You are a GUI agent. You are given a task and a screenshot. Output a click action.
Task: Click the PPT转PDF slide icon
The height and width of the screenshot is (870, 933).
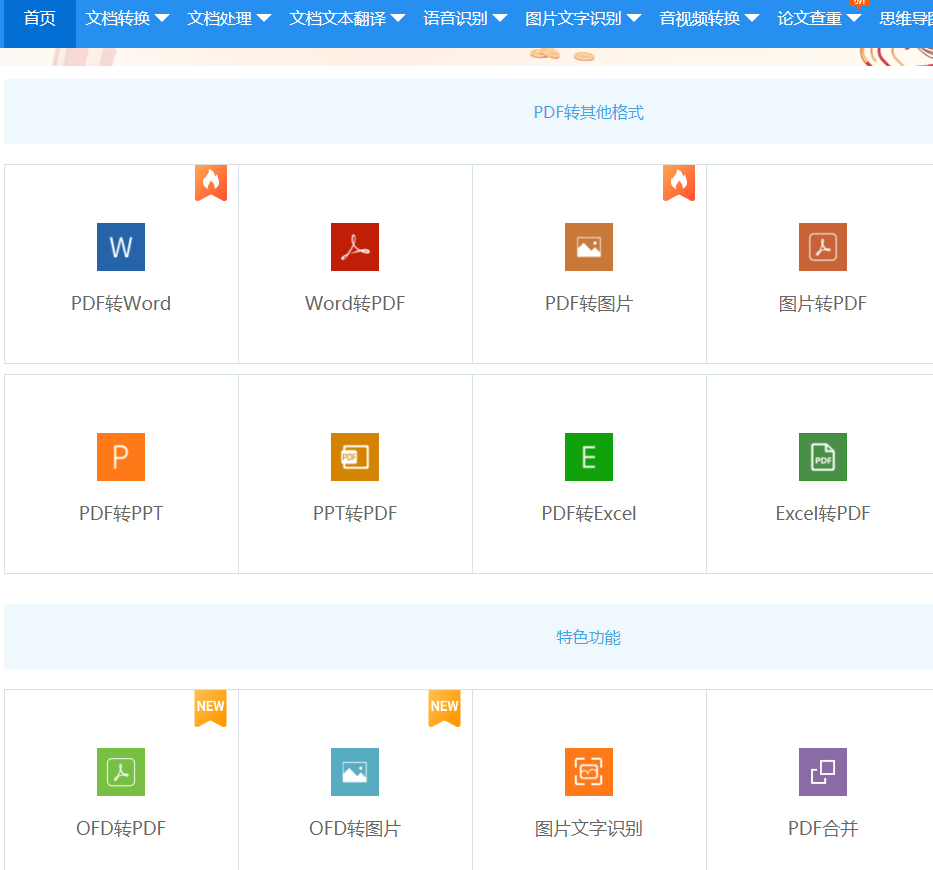tap(355, 457)
